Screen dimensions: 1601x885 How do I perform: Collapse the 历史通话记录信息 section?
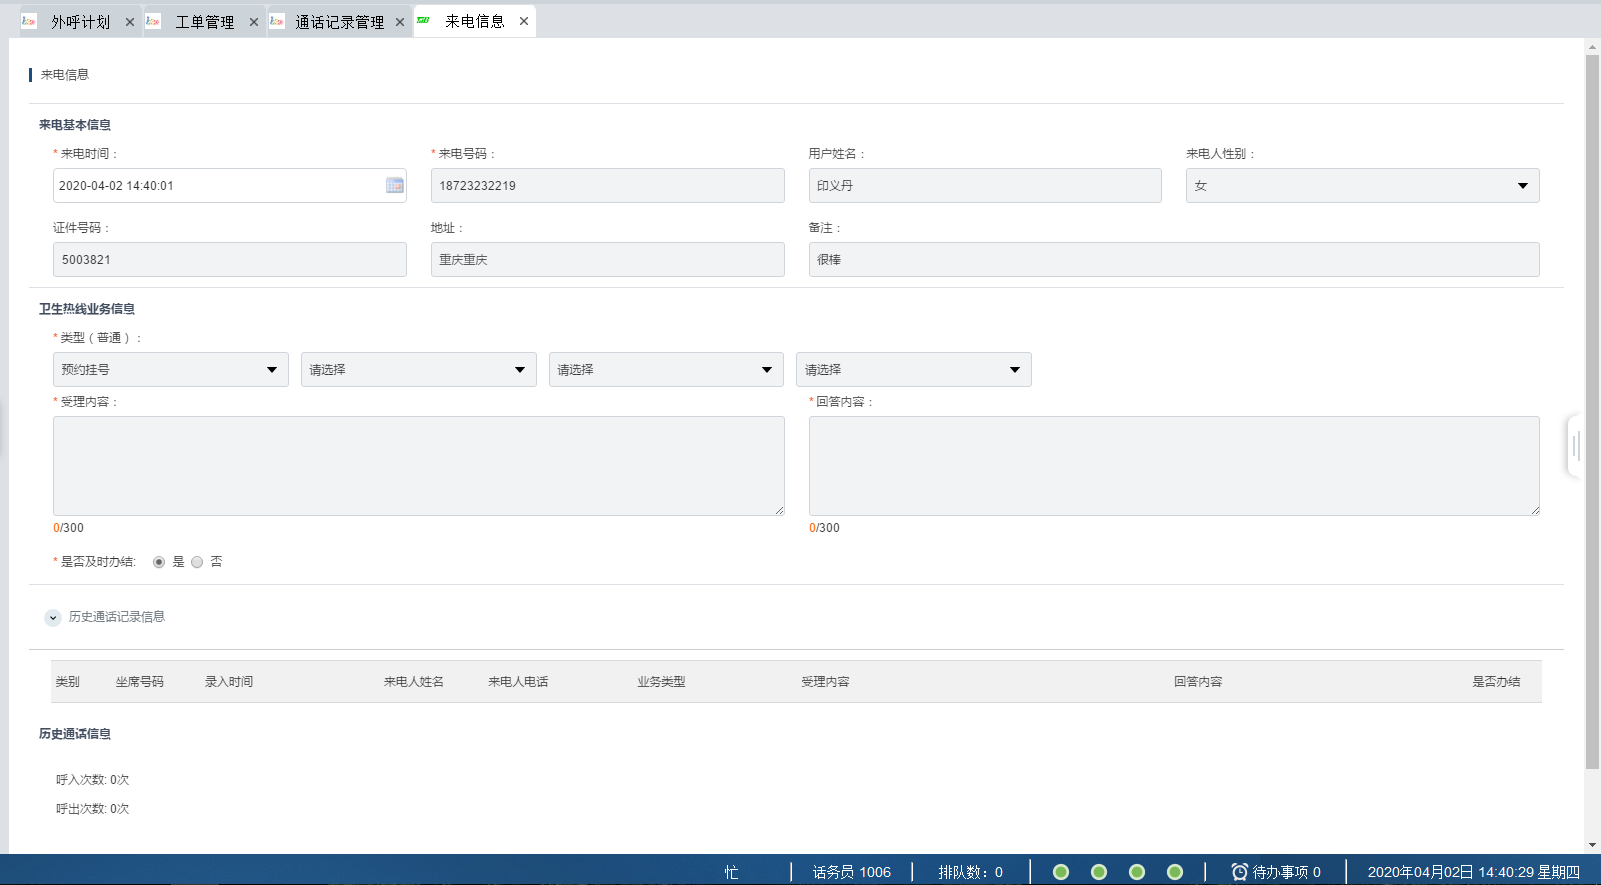53,618
